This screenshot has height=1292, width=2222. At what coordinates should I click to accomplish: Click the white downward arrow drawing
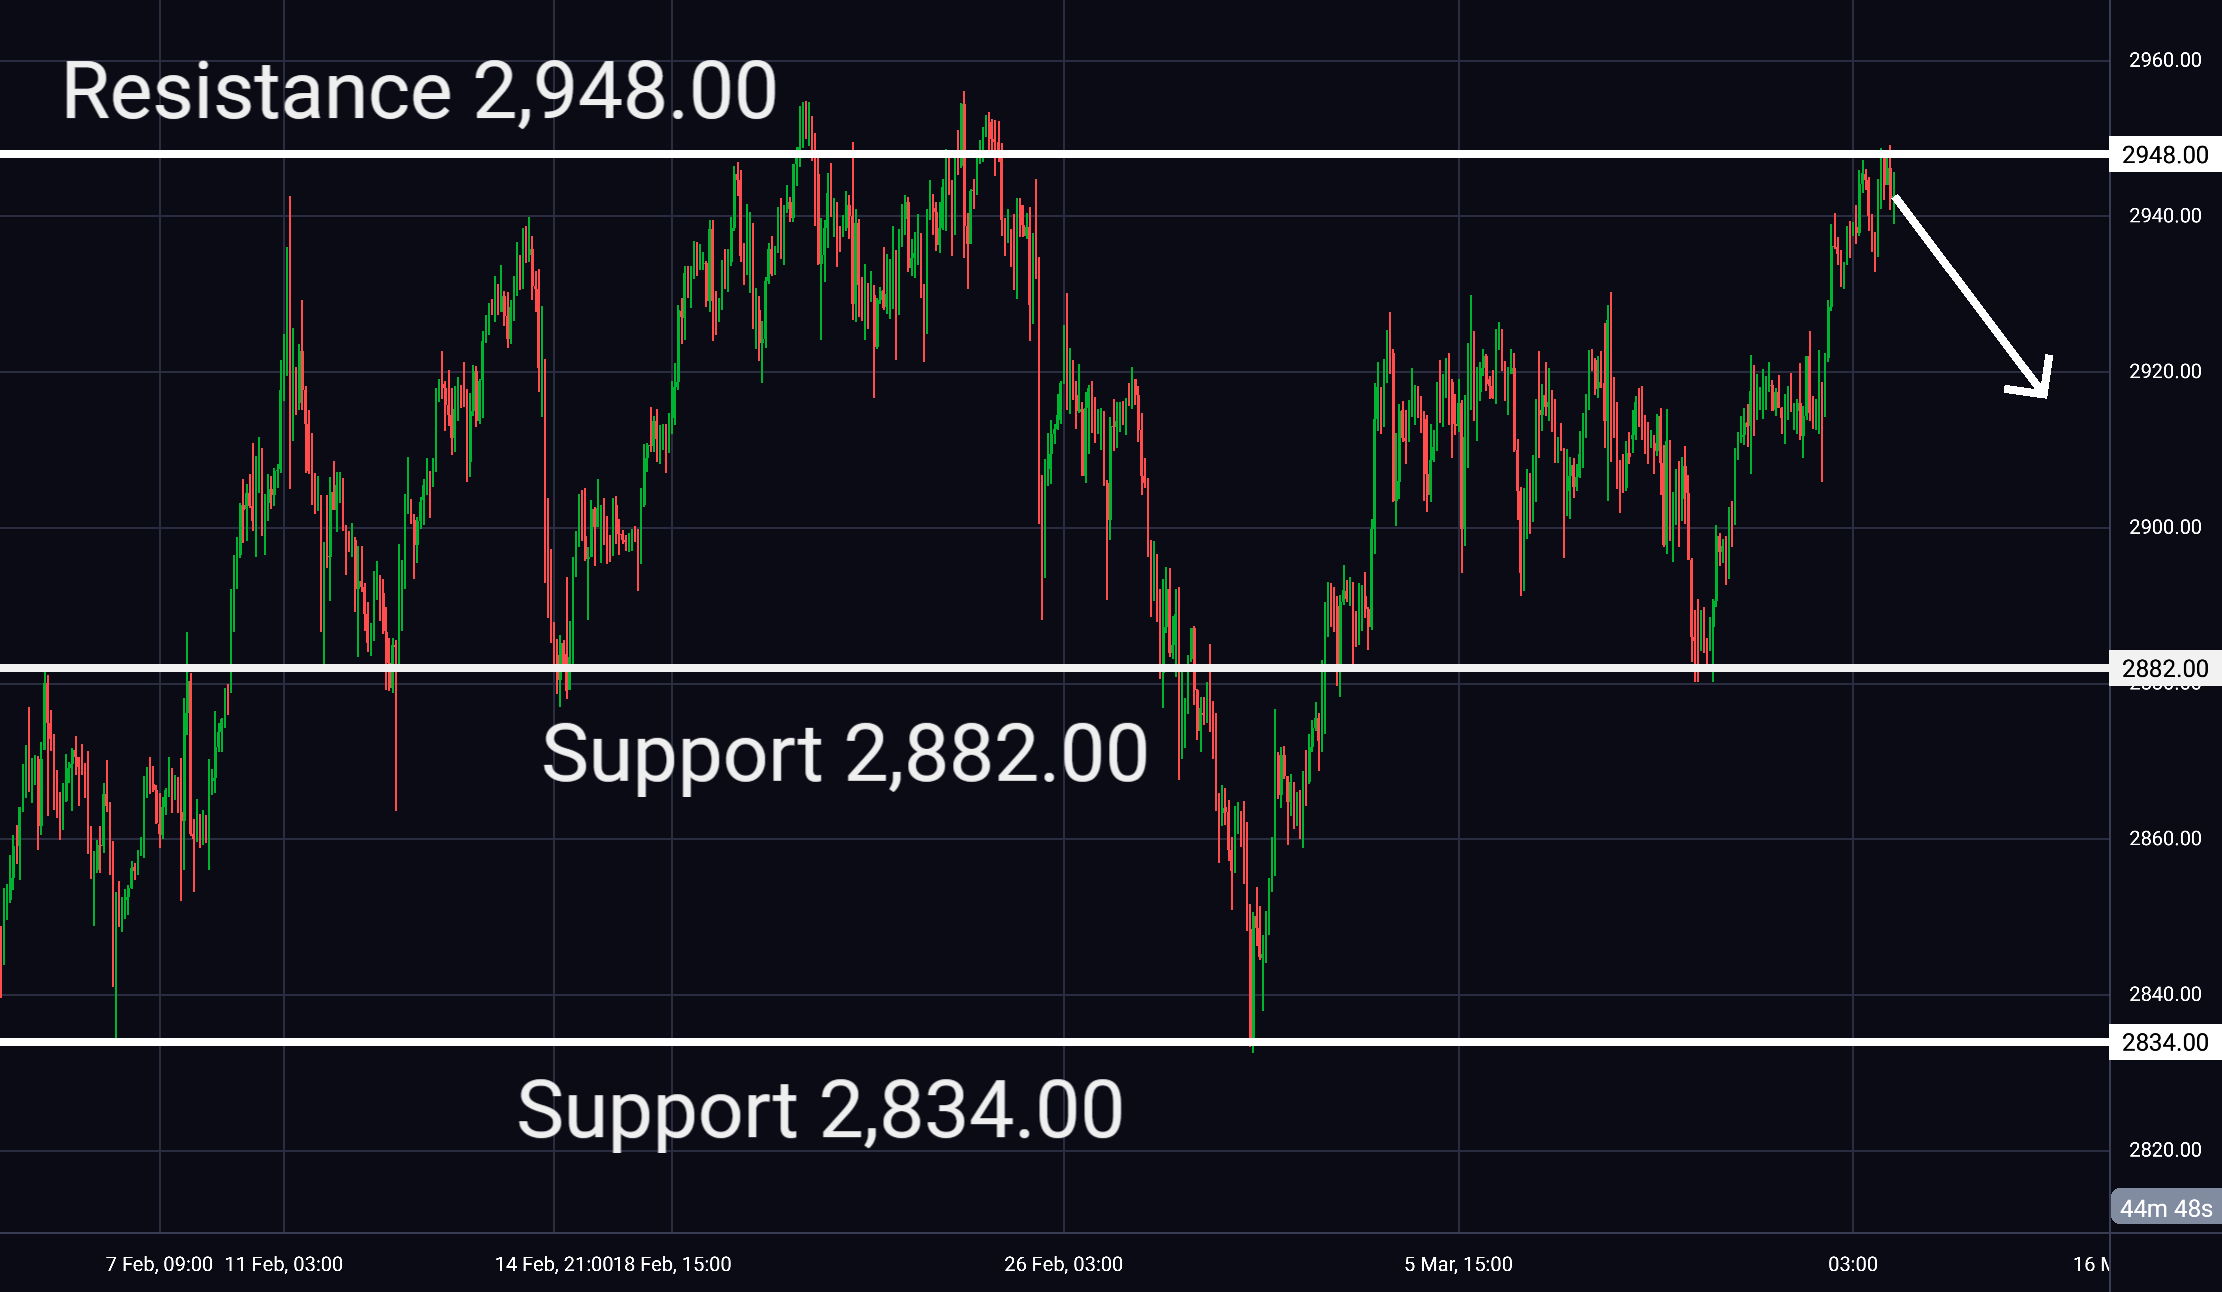pos(1971,296)
